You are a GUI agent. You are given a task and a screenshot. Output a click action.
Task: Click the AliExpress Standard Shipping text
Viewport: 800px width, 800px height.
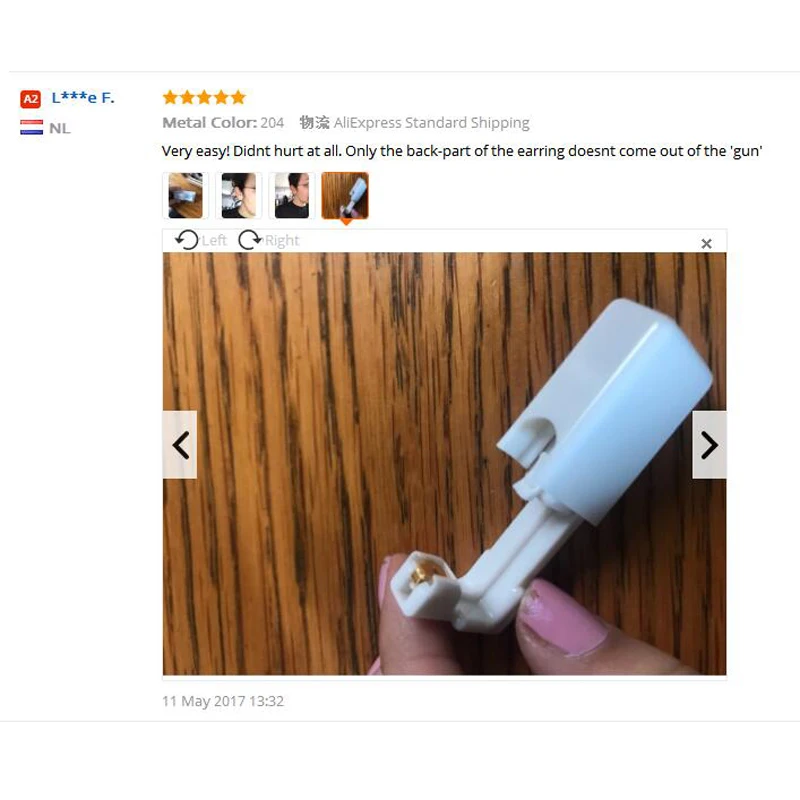coord(432,123)
